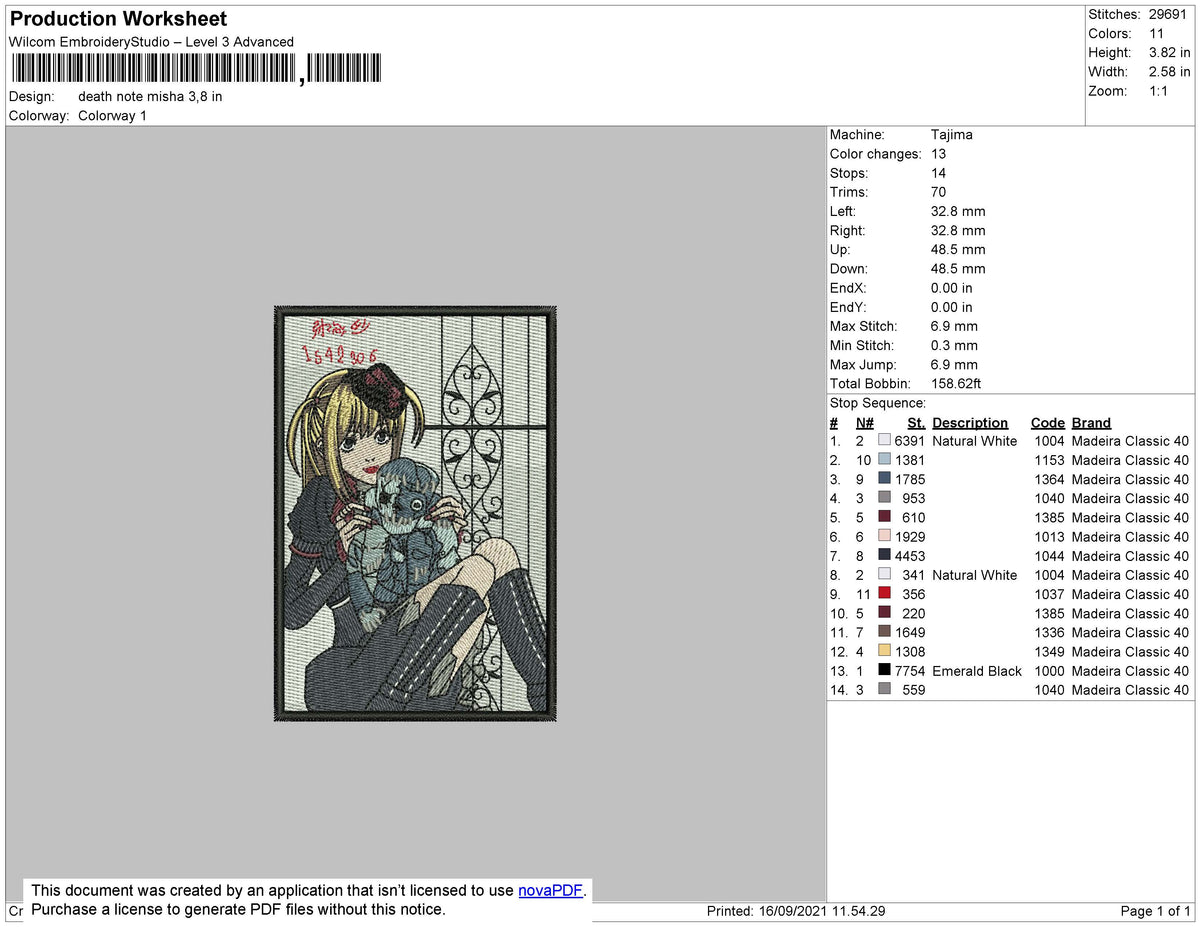Select the pale pink swatch at stop 6
1200x927 pixels.
pos(884,536)
